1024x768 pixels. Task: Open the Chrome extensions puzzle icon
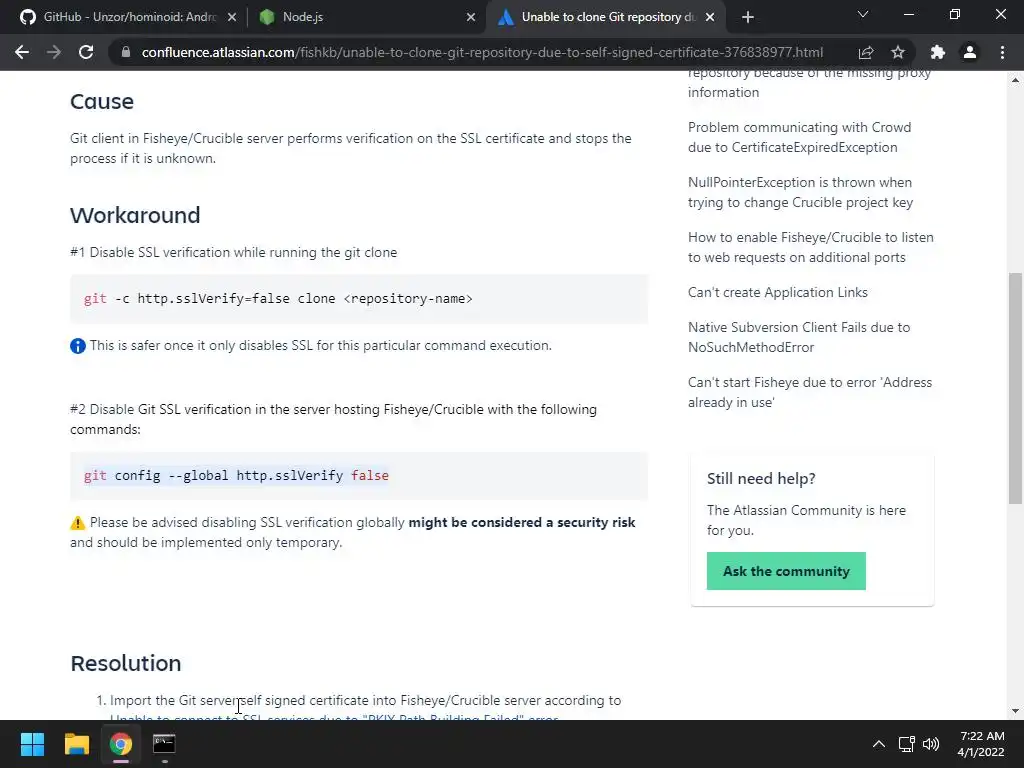[938, 52]
